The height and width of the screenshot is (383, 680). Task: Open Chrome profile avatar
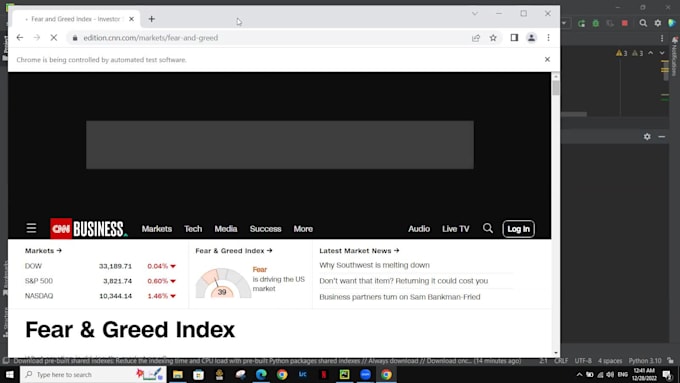coord(531,38)
